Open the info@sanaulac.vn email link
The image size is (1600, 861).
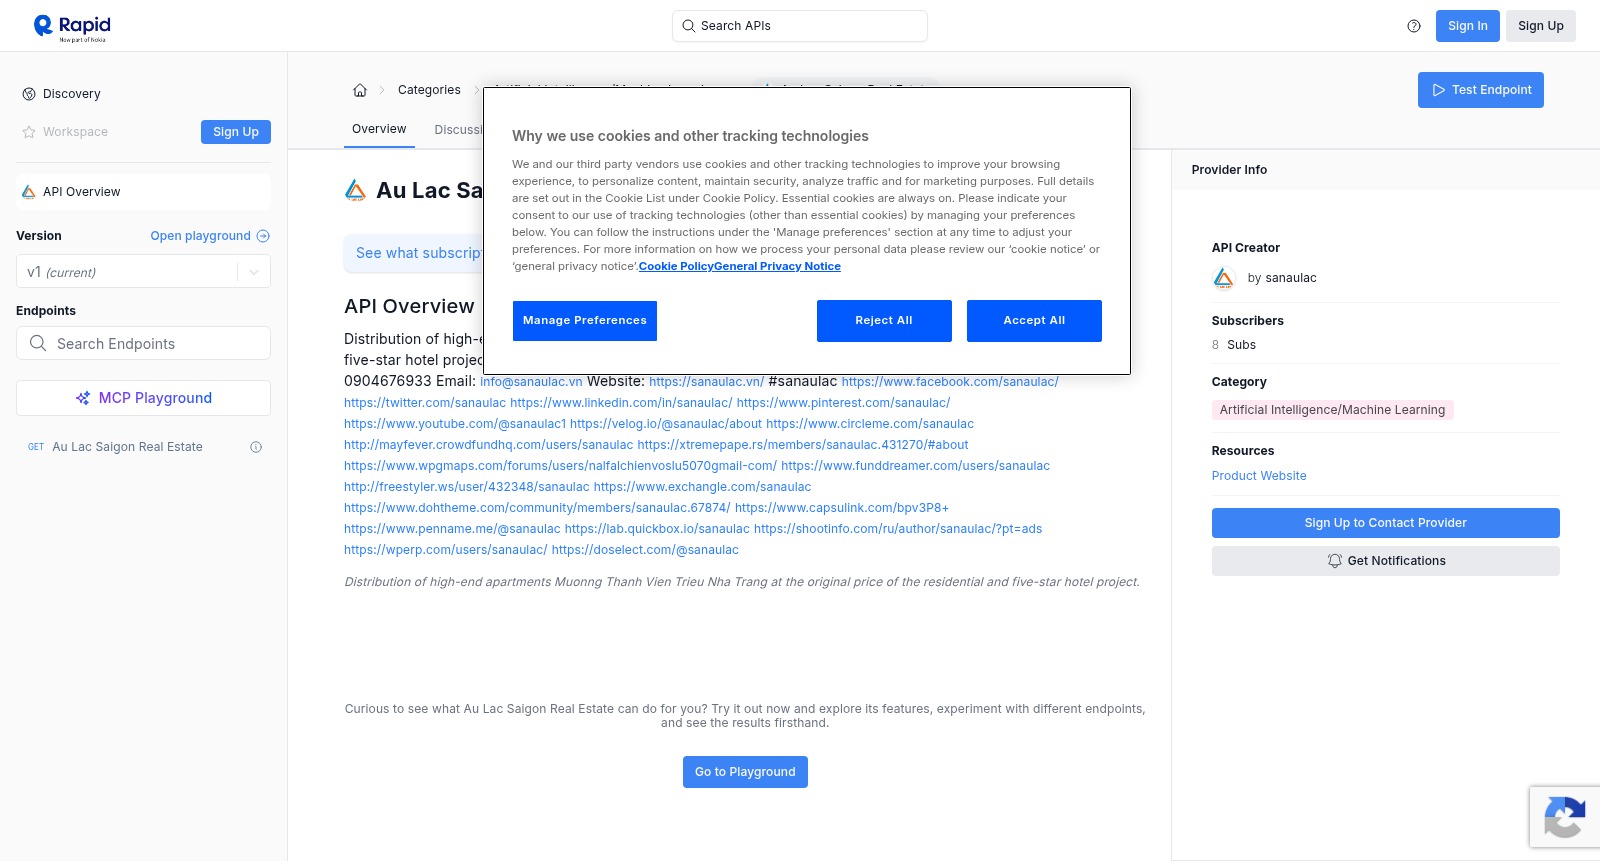(531, 382)
